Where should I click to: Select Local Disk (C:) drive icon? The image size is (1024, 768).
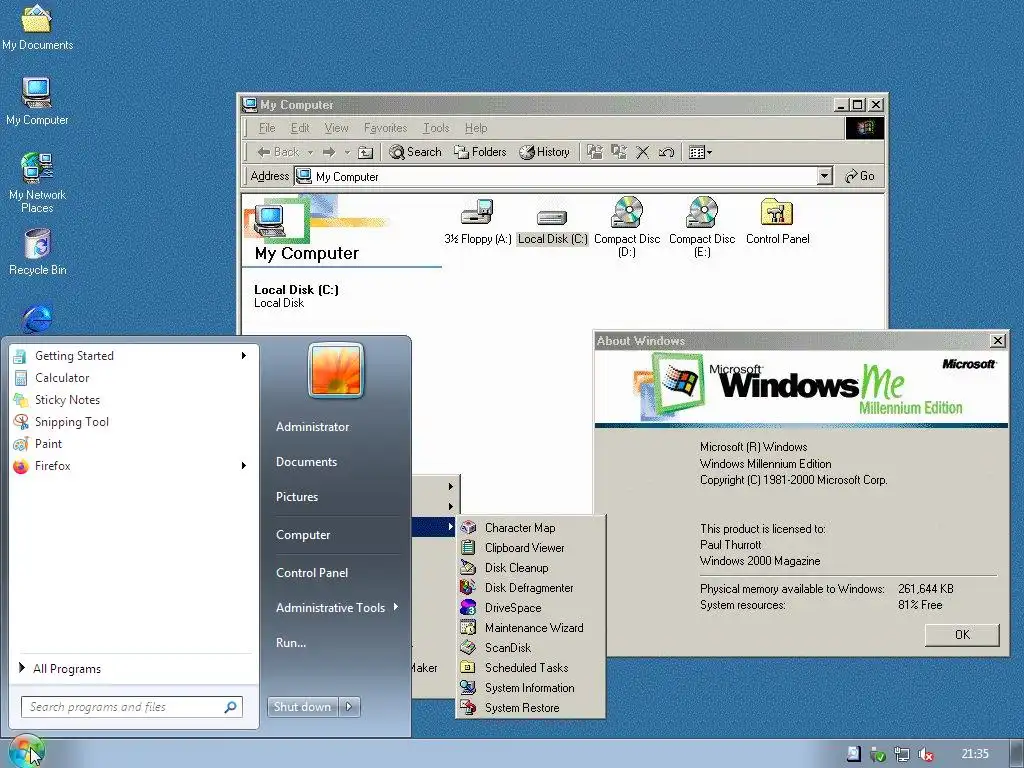(552, 225)
